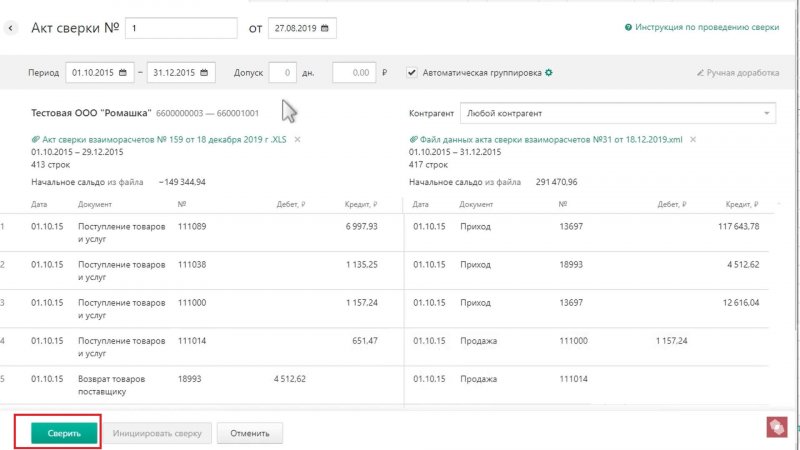This screenshot has height=450, width=800.
Task: Click the Сверить button
Action: (63, 433)
